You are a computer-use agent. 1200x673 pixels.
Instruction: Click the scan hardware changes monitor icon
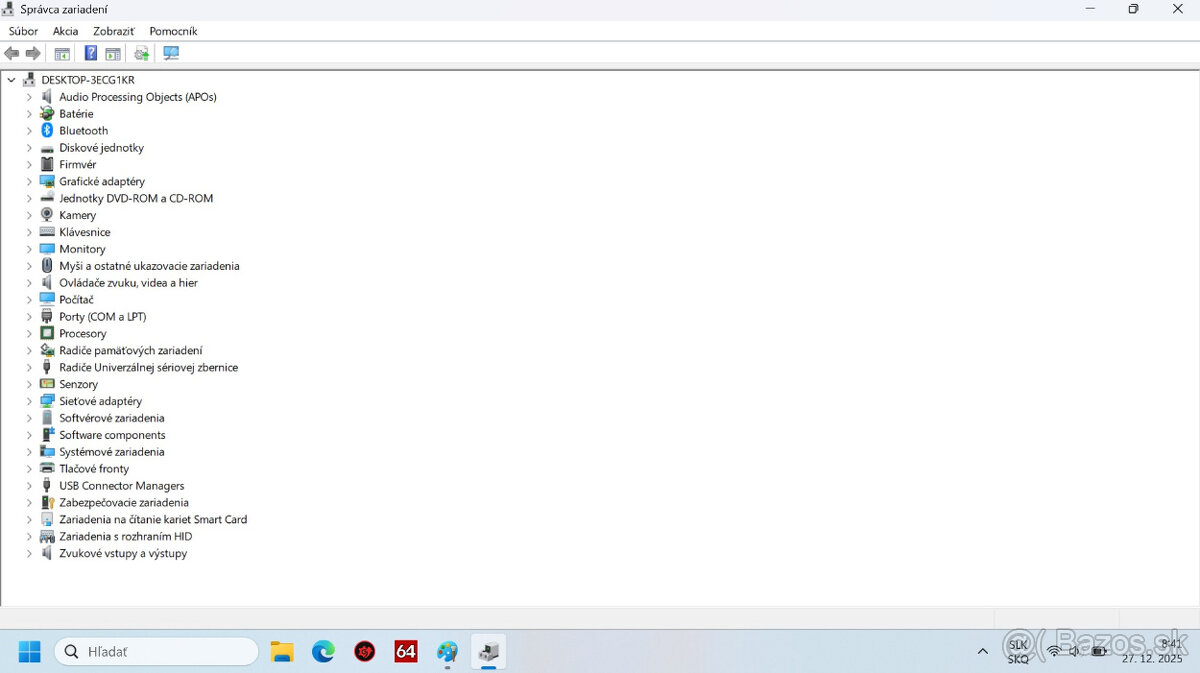pyautogui.click(x=171, y=53)
